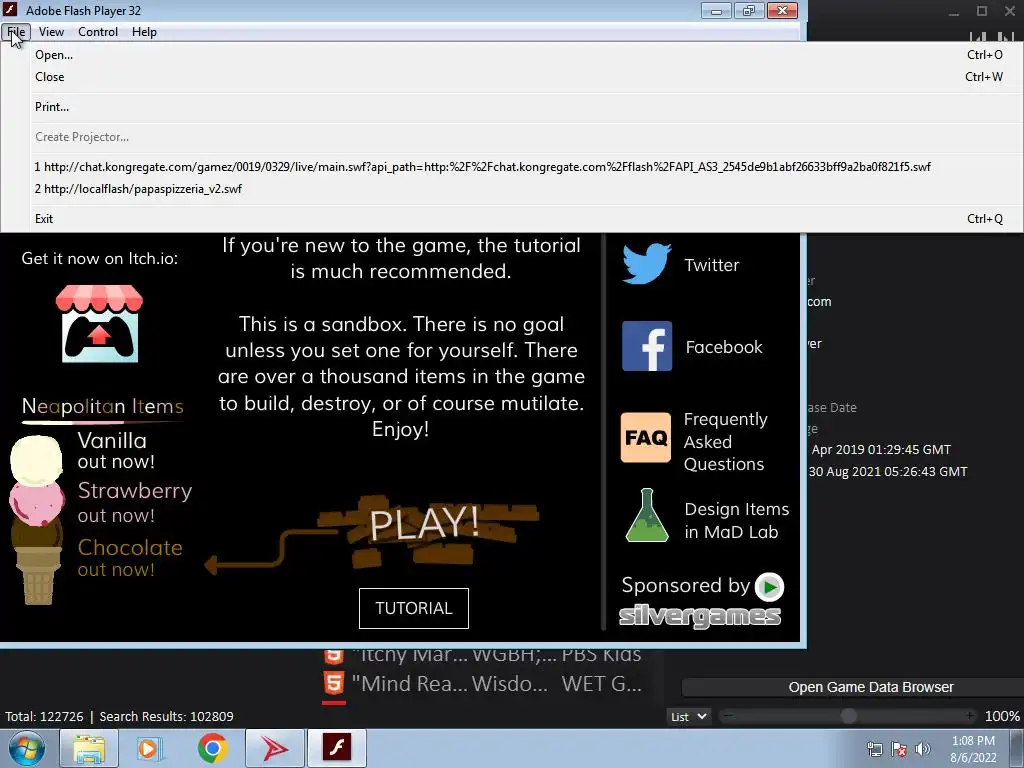The image size is (1024, 768).
Task: Click the 30 Aug 2021 date text
Action: click(x=888, y=472)
